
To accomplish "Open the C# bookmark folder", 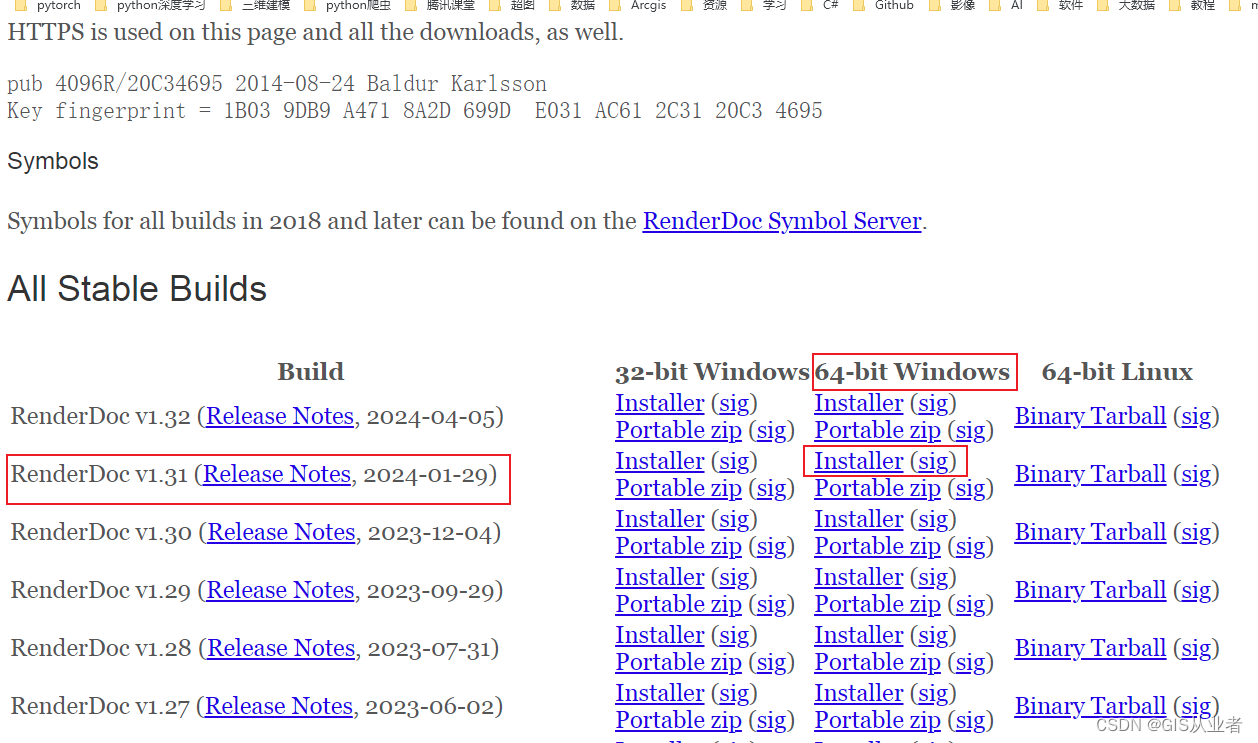I will pos(821,5).
